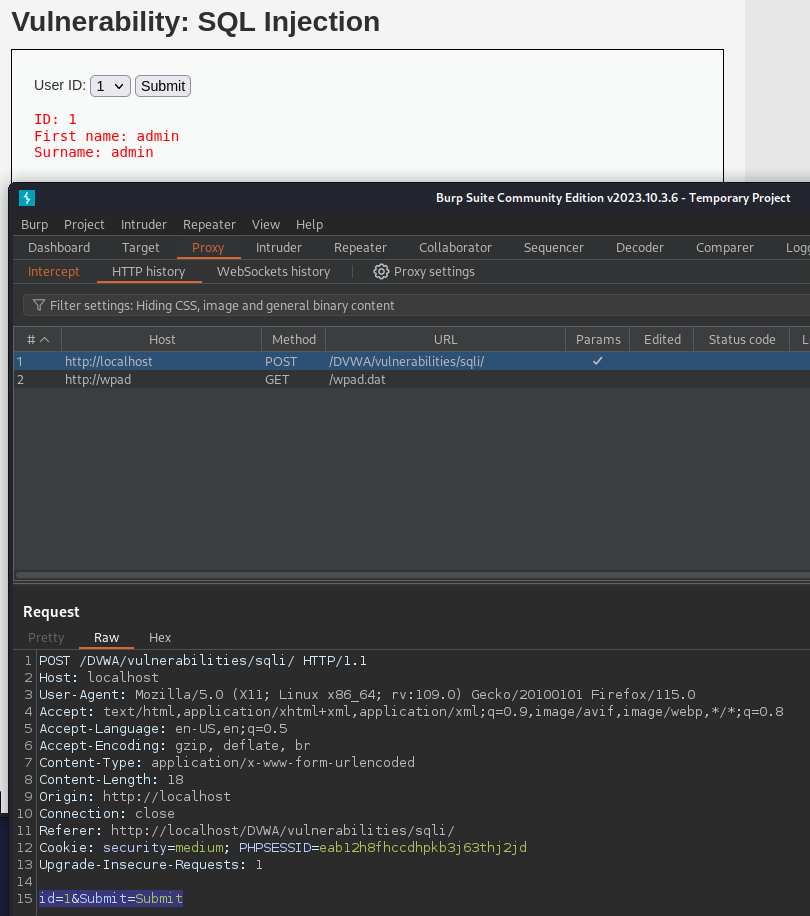Open the Repeater menu
This screenshot has height=916, width=810.
(x=209, y=224)
